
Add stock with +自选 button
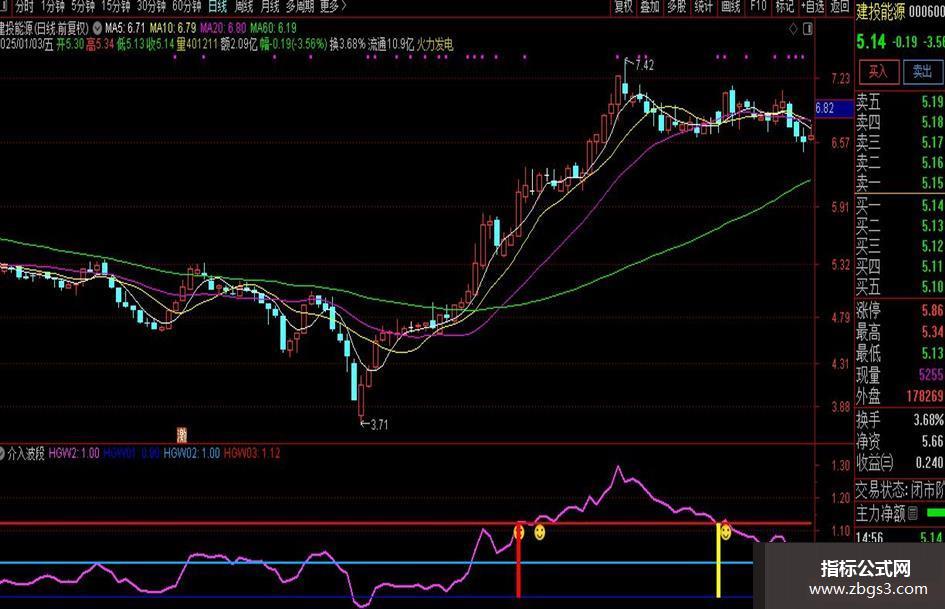point(812,7)
